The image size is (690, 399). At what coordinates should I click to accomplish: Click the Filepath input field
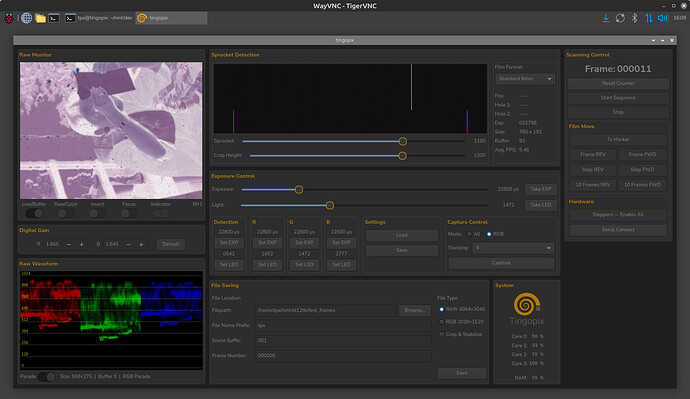(x=325, y=311)
